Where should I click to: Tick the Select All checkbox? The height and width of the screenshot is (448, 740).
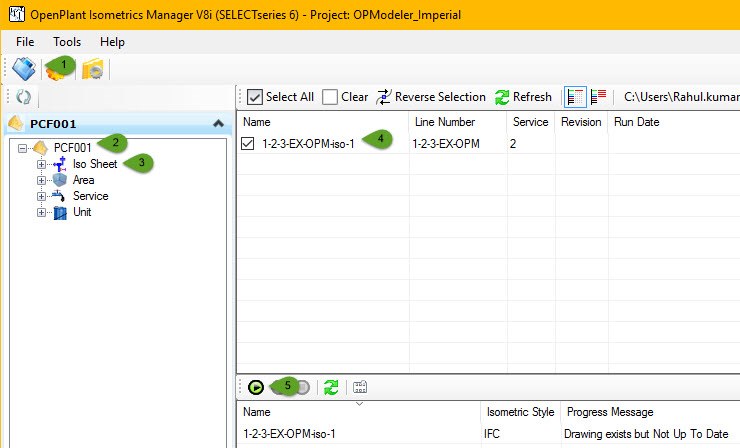pyautogui.click(x=254, y=97)
